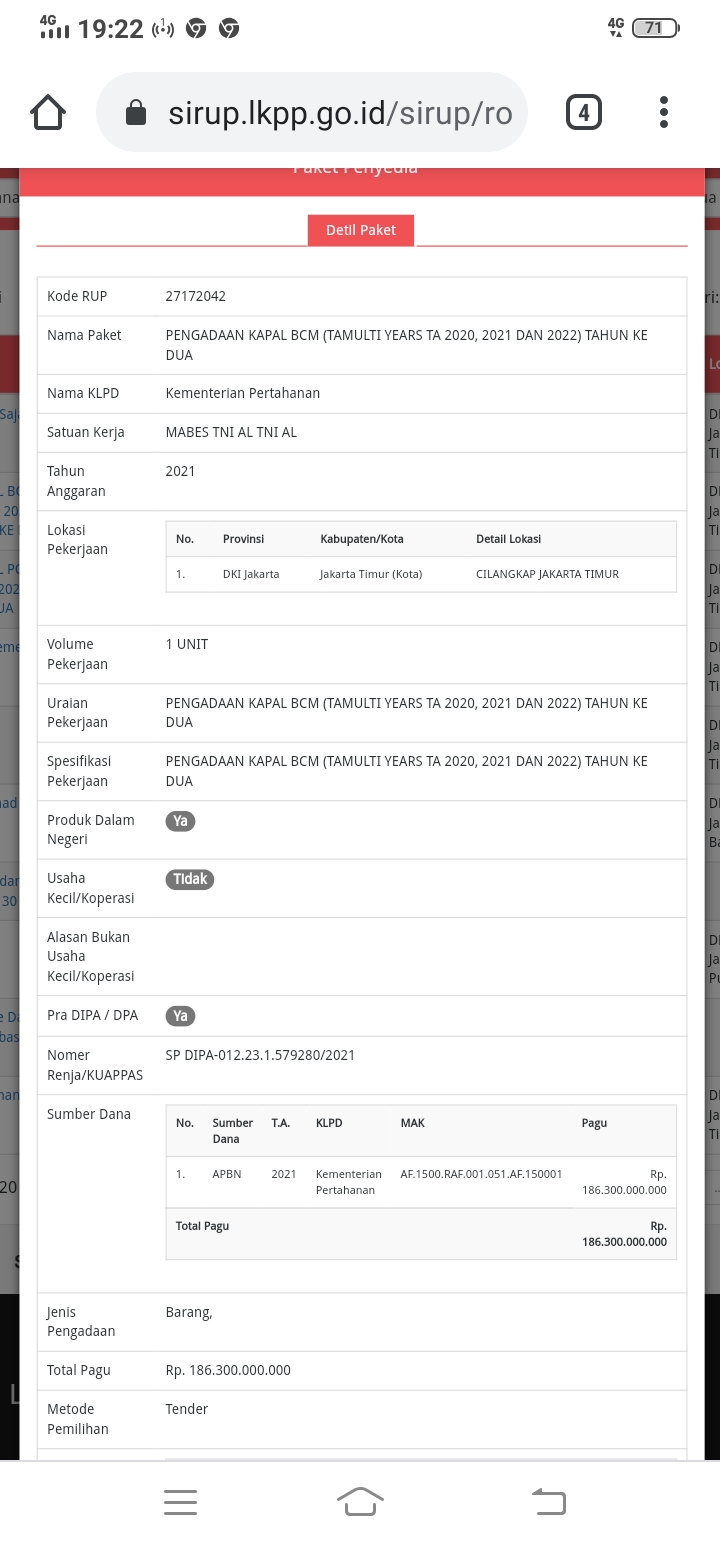
Task: Tap the Nomer Renja value SP DIPA-012.23.1.579280/2021
Action: pyautogui.click(x=260, y=1055)
